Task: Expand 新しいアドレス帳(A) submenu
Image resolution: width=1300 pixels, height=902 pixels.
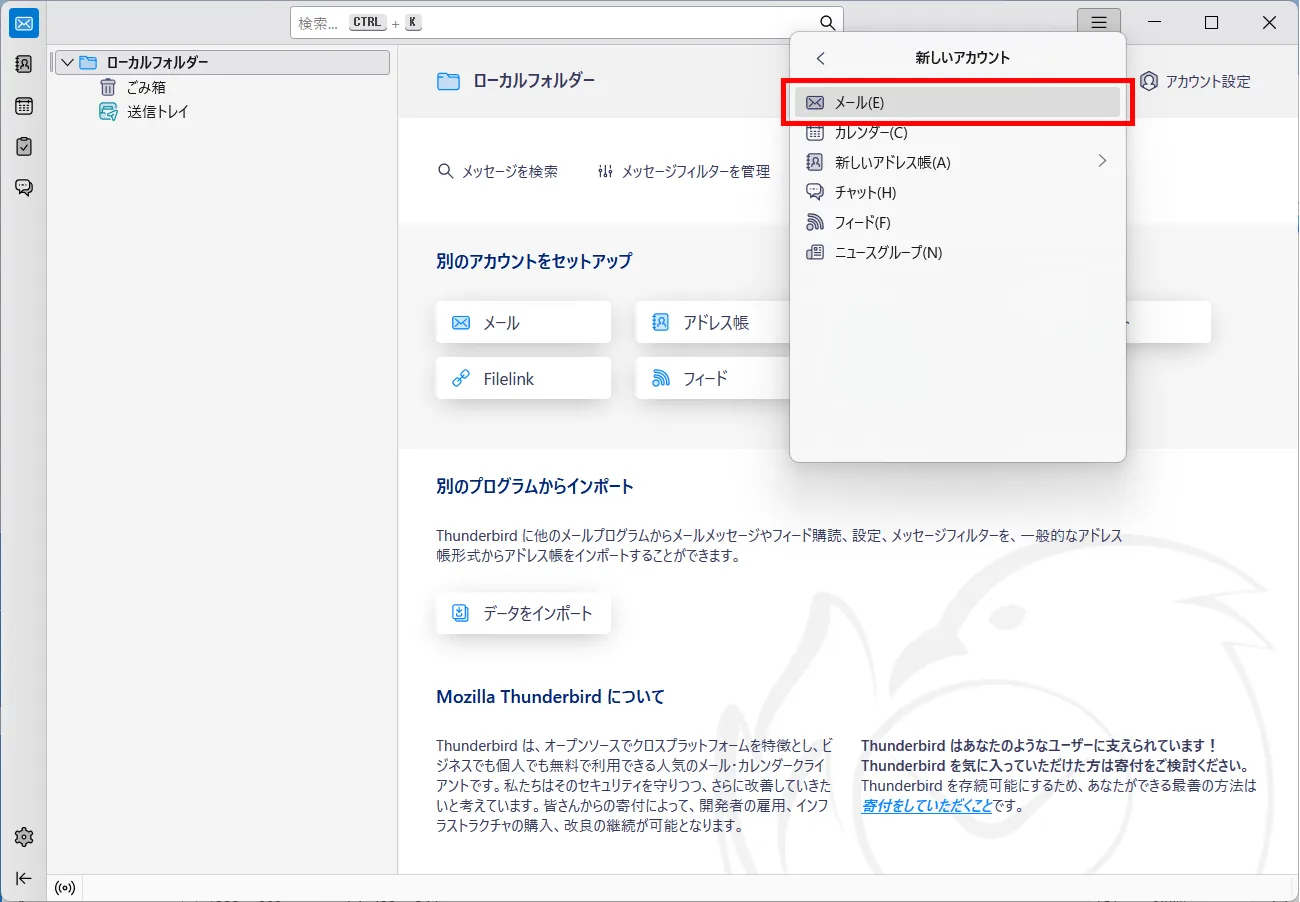Action: (1102, 162)
